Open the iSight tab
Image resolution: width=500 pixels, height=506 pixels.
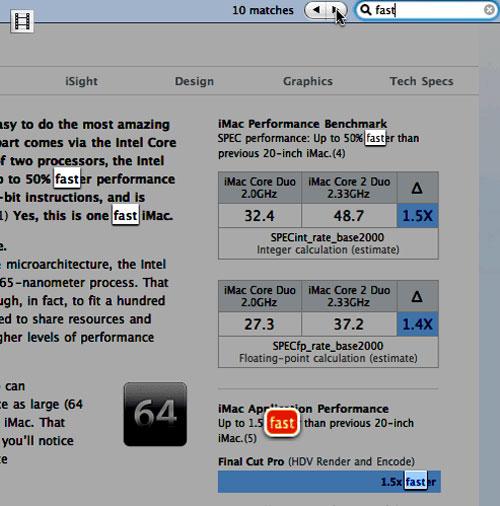tap(81, 81)
